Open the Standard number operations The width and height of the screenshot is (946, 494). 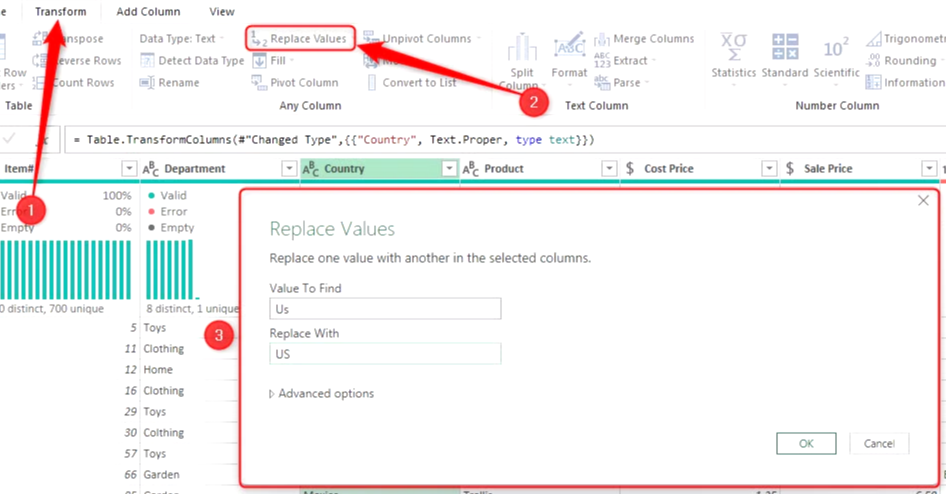point(785,59)
